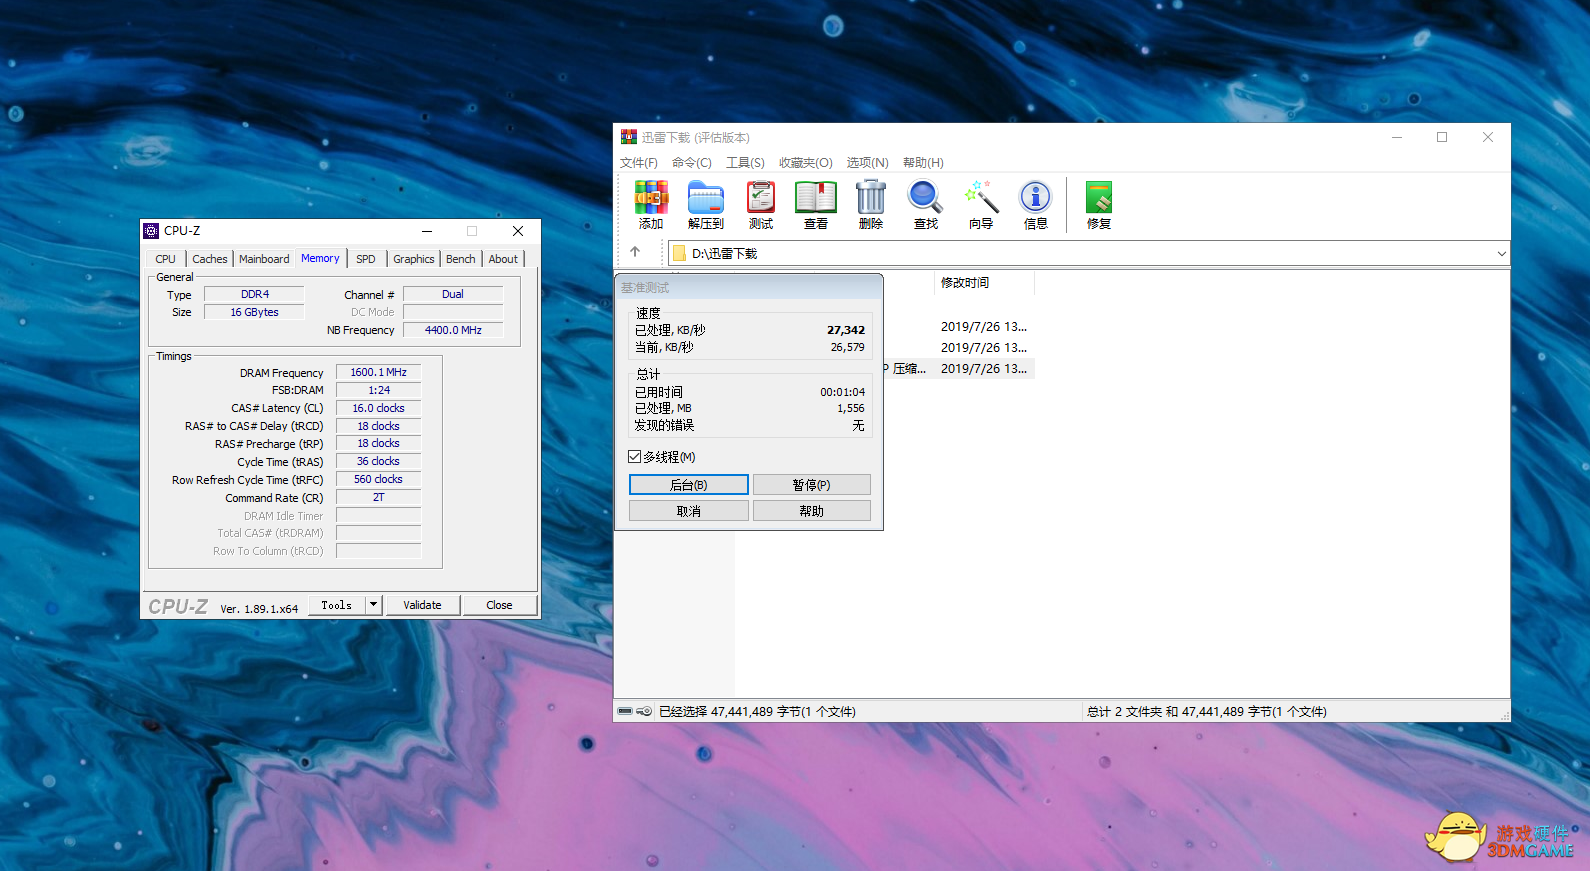Click the processed speed value 27,342
This screenshot has width=1590, height=871.
point(846,330)
